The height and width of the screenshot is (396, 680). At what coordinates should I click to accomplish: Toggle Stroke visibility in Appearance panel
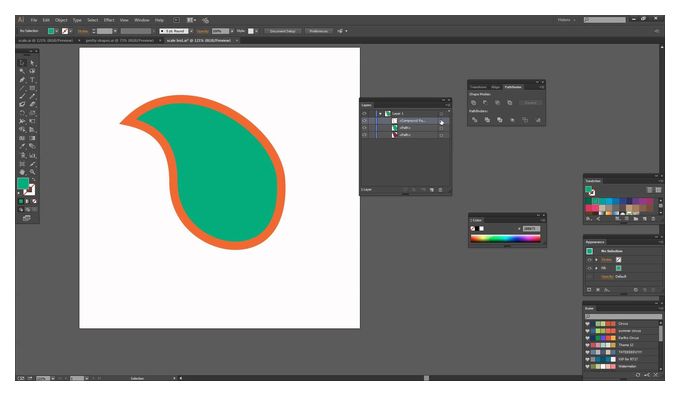(x=589, y=260)
